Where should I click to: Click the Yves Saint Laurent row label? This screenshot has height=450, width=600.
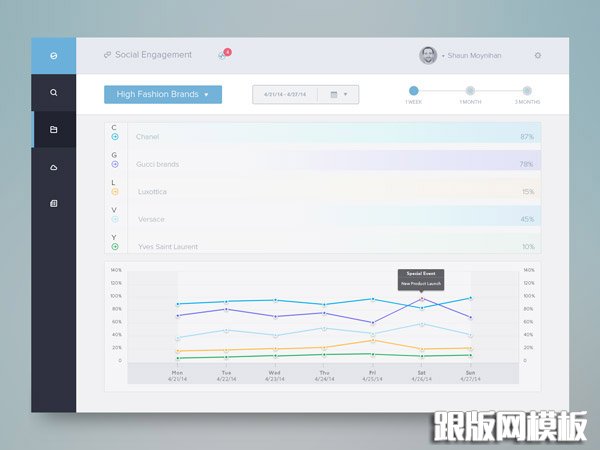click(x=168, y=247)
